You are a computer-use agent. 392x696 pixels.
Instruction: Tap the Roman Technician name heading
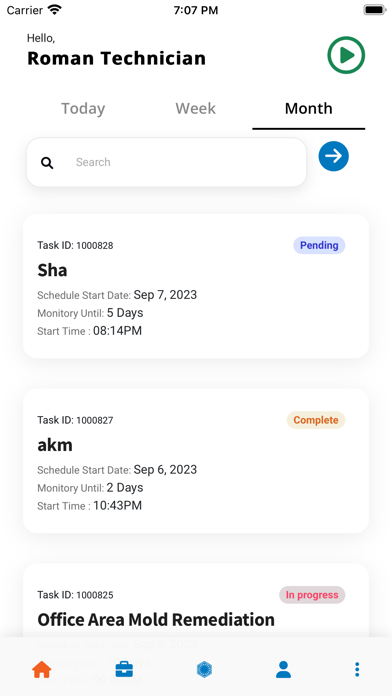116,59
